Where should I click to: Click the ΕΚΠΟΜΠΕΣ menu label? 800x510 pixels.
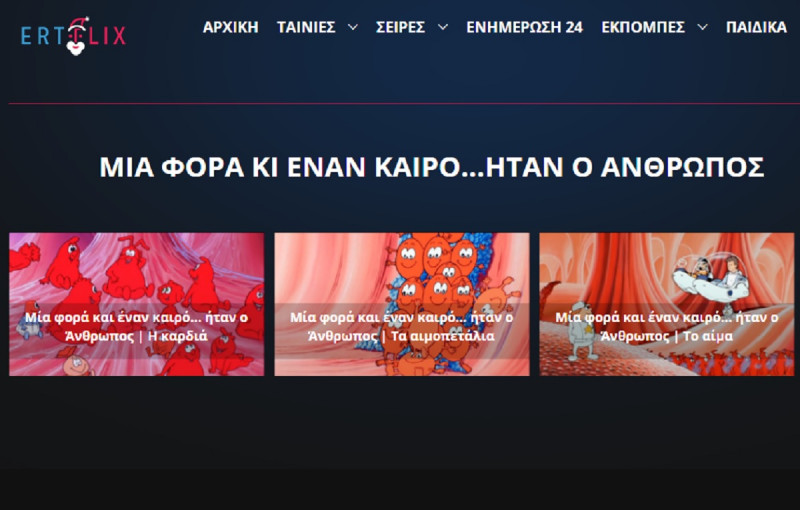tap(643, 27)
